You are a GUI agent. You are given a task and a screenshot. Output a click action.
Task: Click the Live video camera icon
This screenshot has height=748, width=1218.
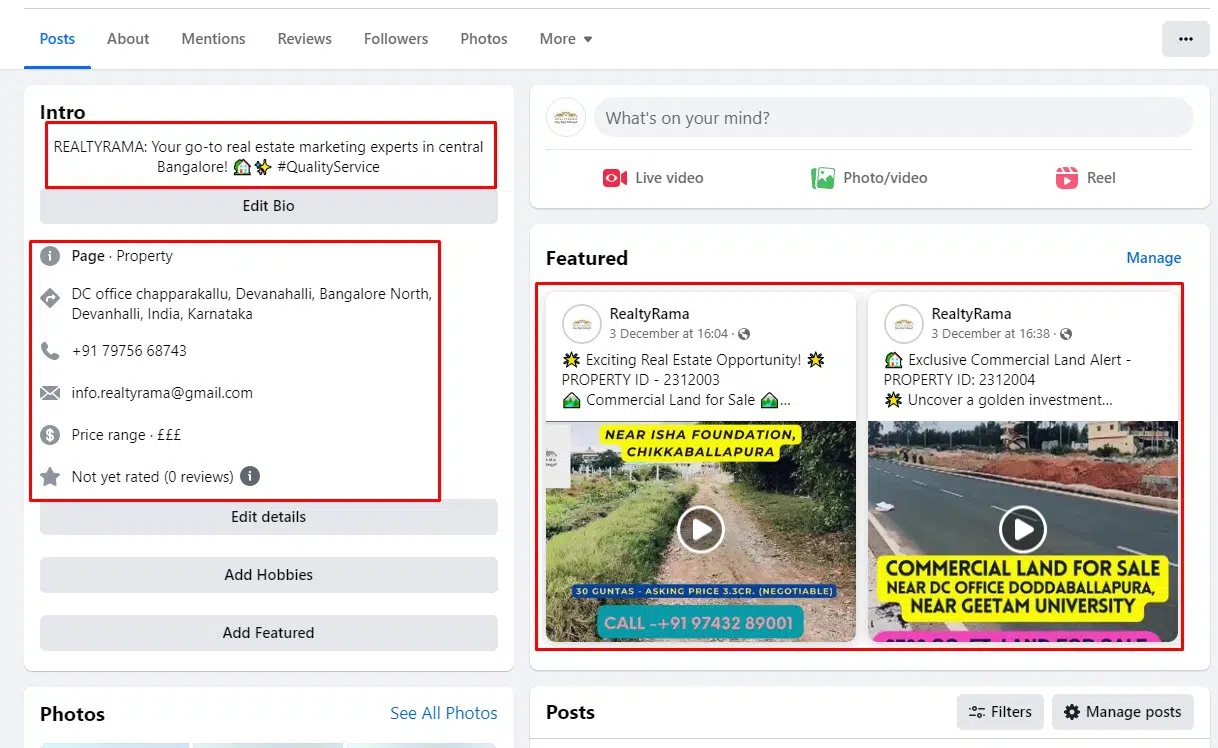(614, 178)
